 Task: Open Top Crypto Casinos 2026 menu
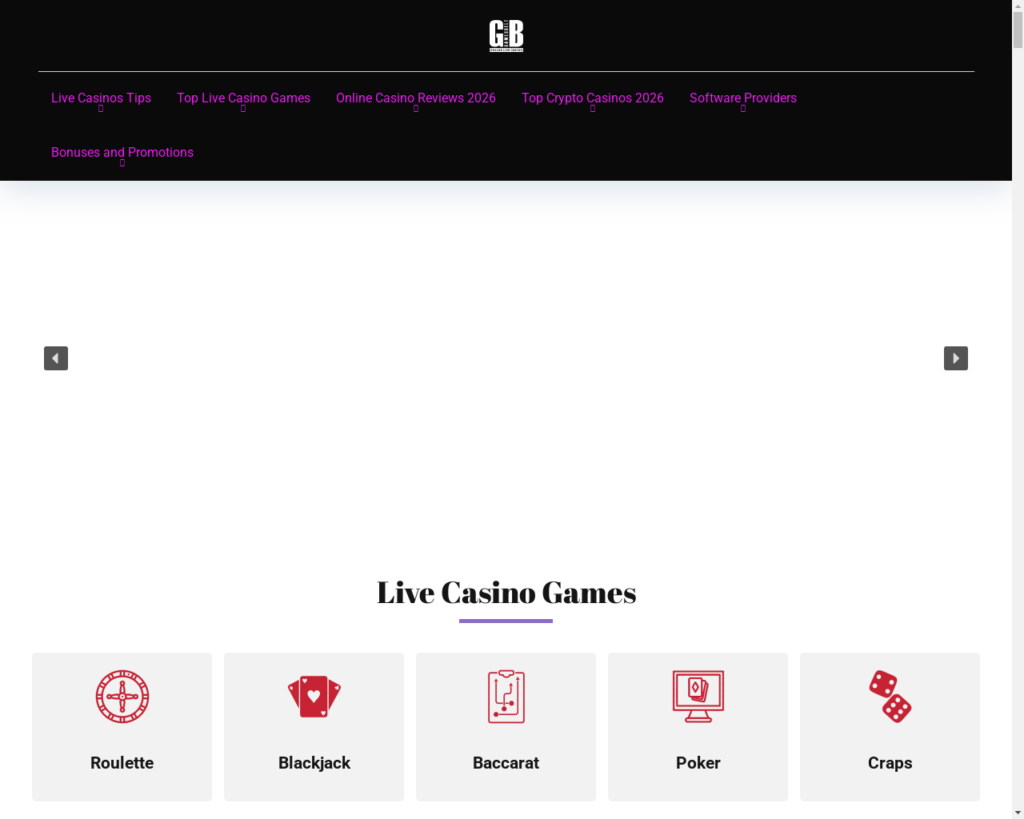pyautogui.click(x=592, y=98)
